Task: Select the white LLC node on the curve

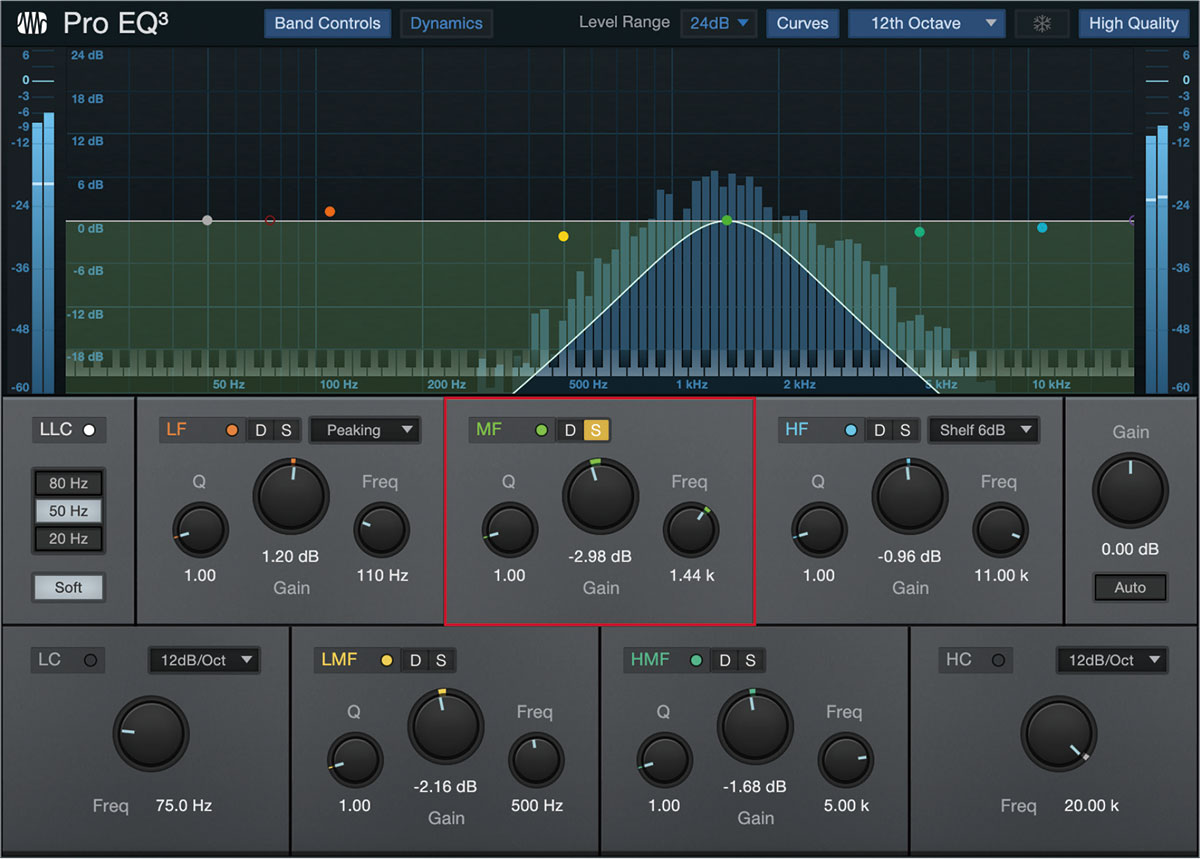Action: pos(207,220)
